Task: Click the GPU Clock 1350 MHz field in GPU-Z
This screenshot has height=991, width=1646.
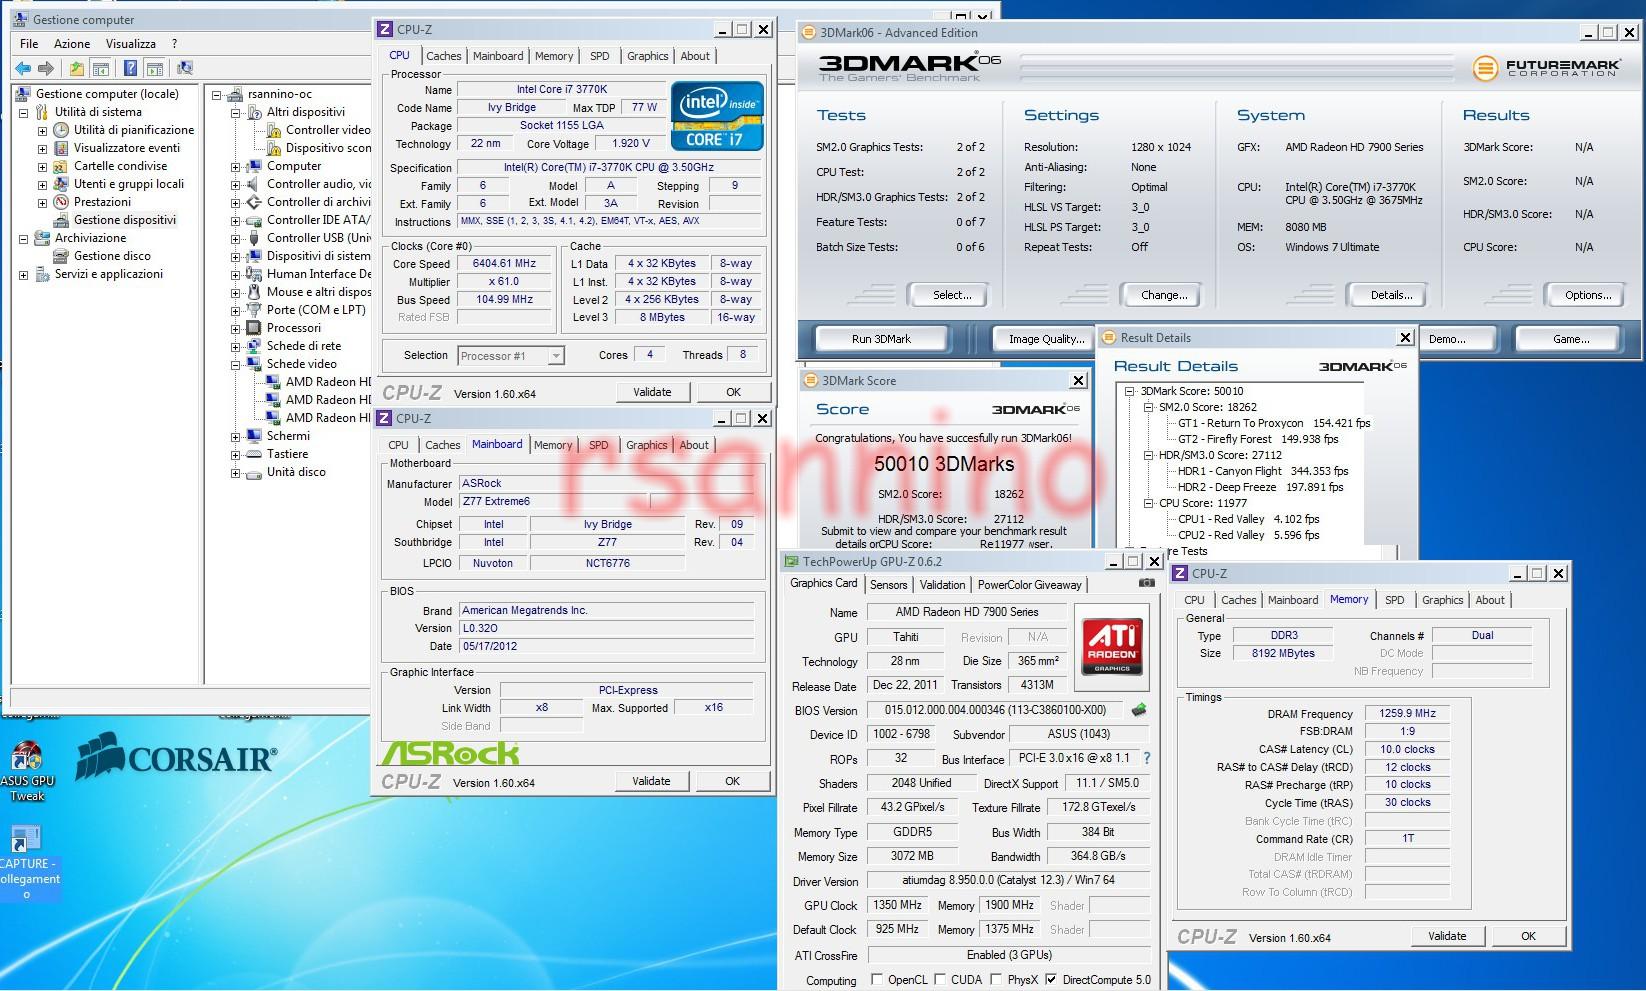Action: coord(897,905)
